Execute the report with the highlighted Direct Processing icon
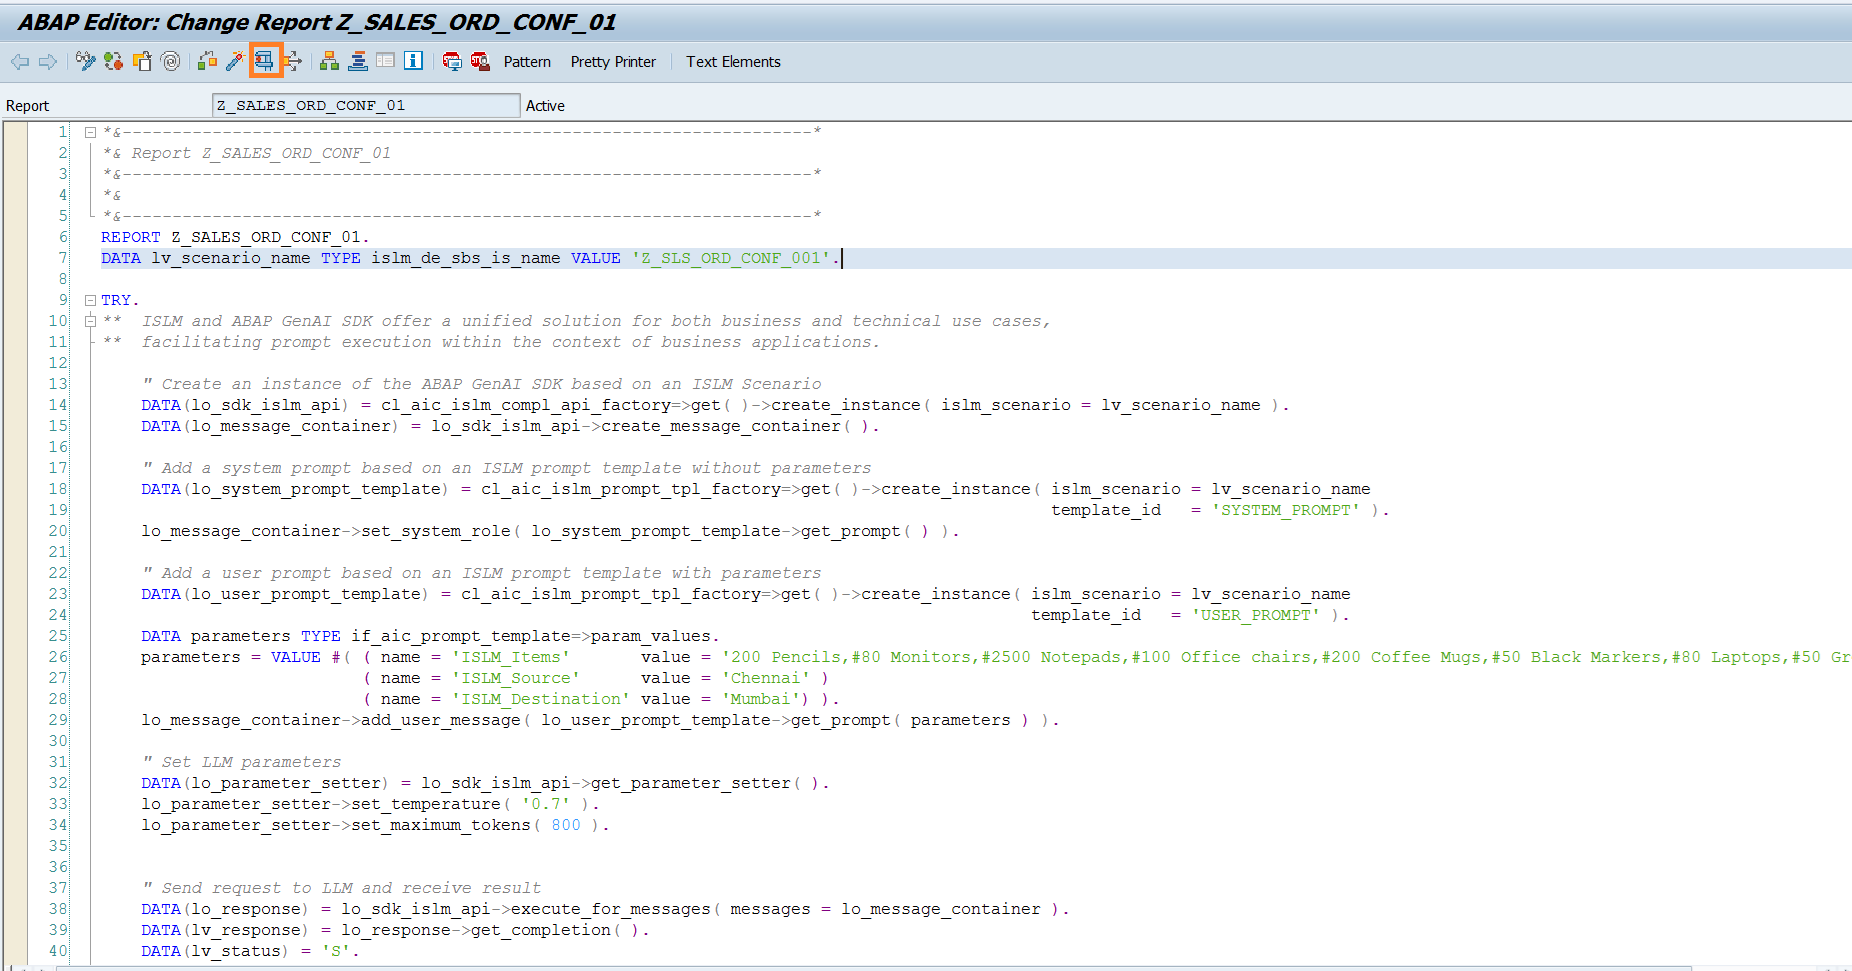The width and height of the screenshot is (1852, 971). [x=265, y=62]
